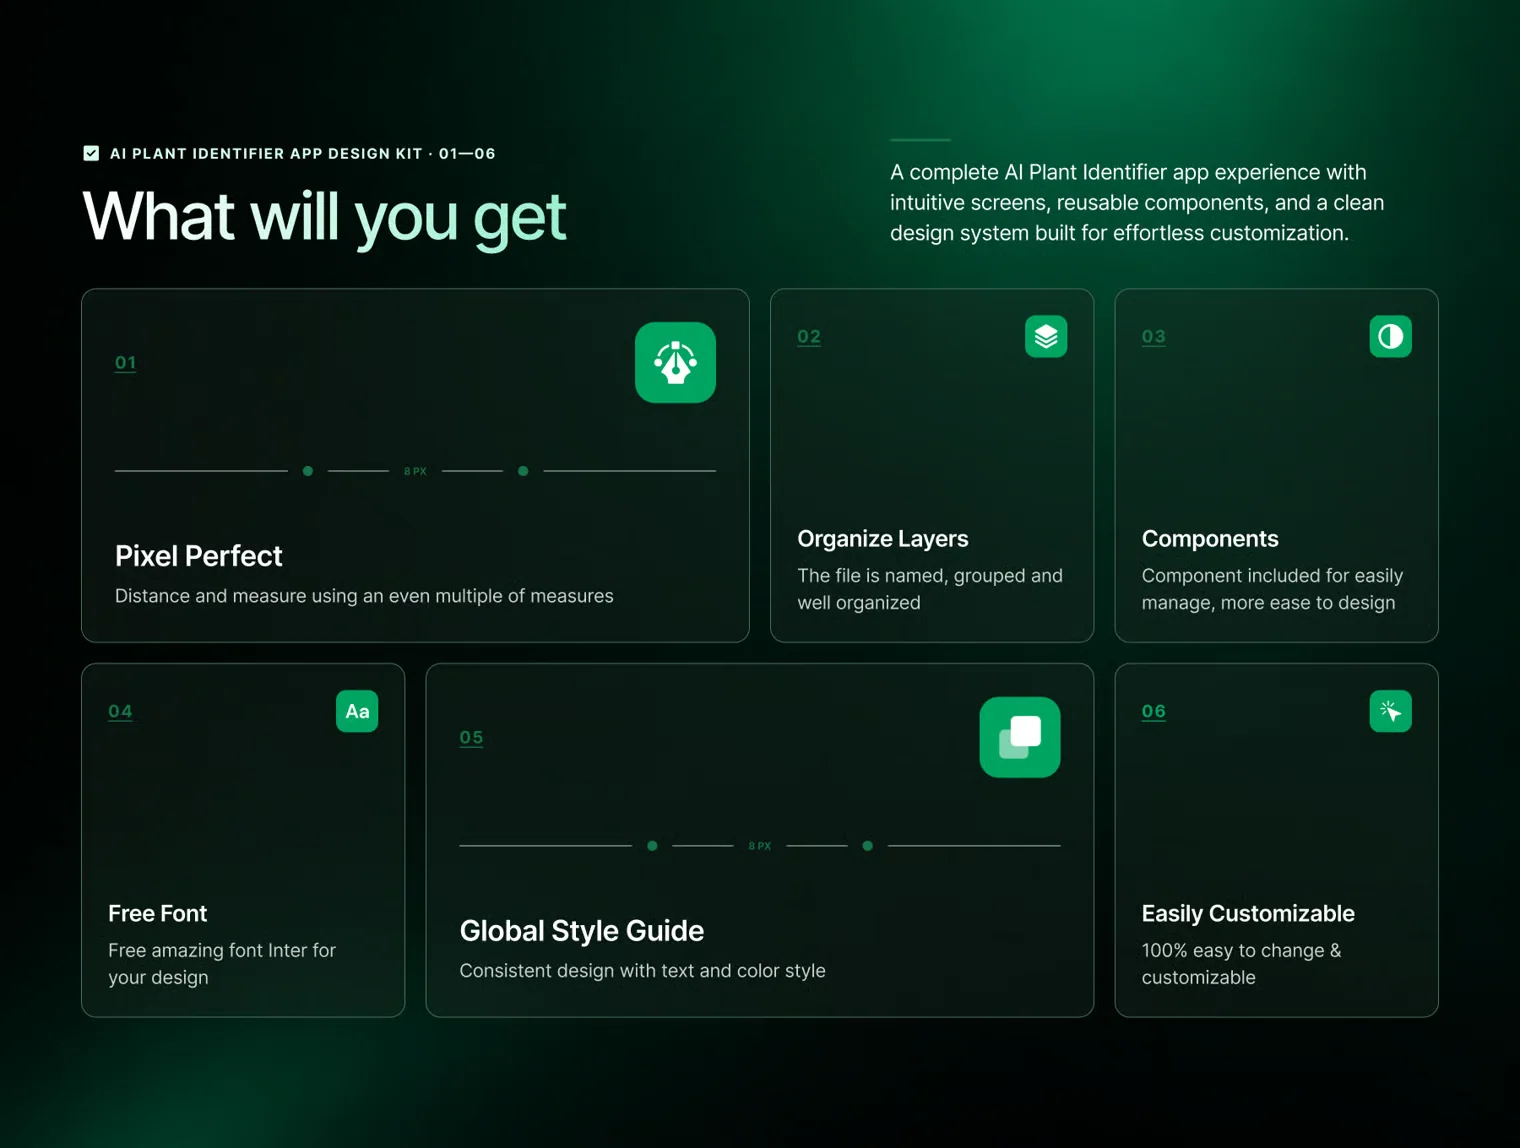1520x1148 pixels.
Task: Select "100% easy to change & customizable" text
Action: [x=1241, y=964]
